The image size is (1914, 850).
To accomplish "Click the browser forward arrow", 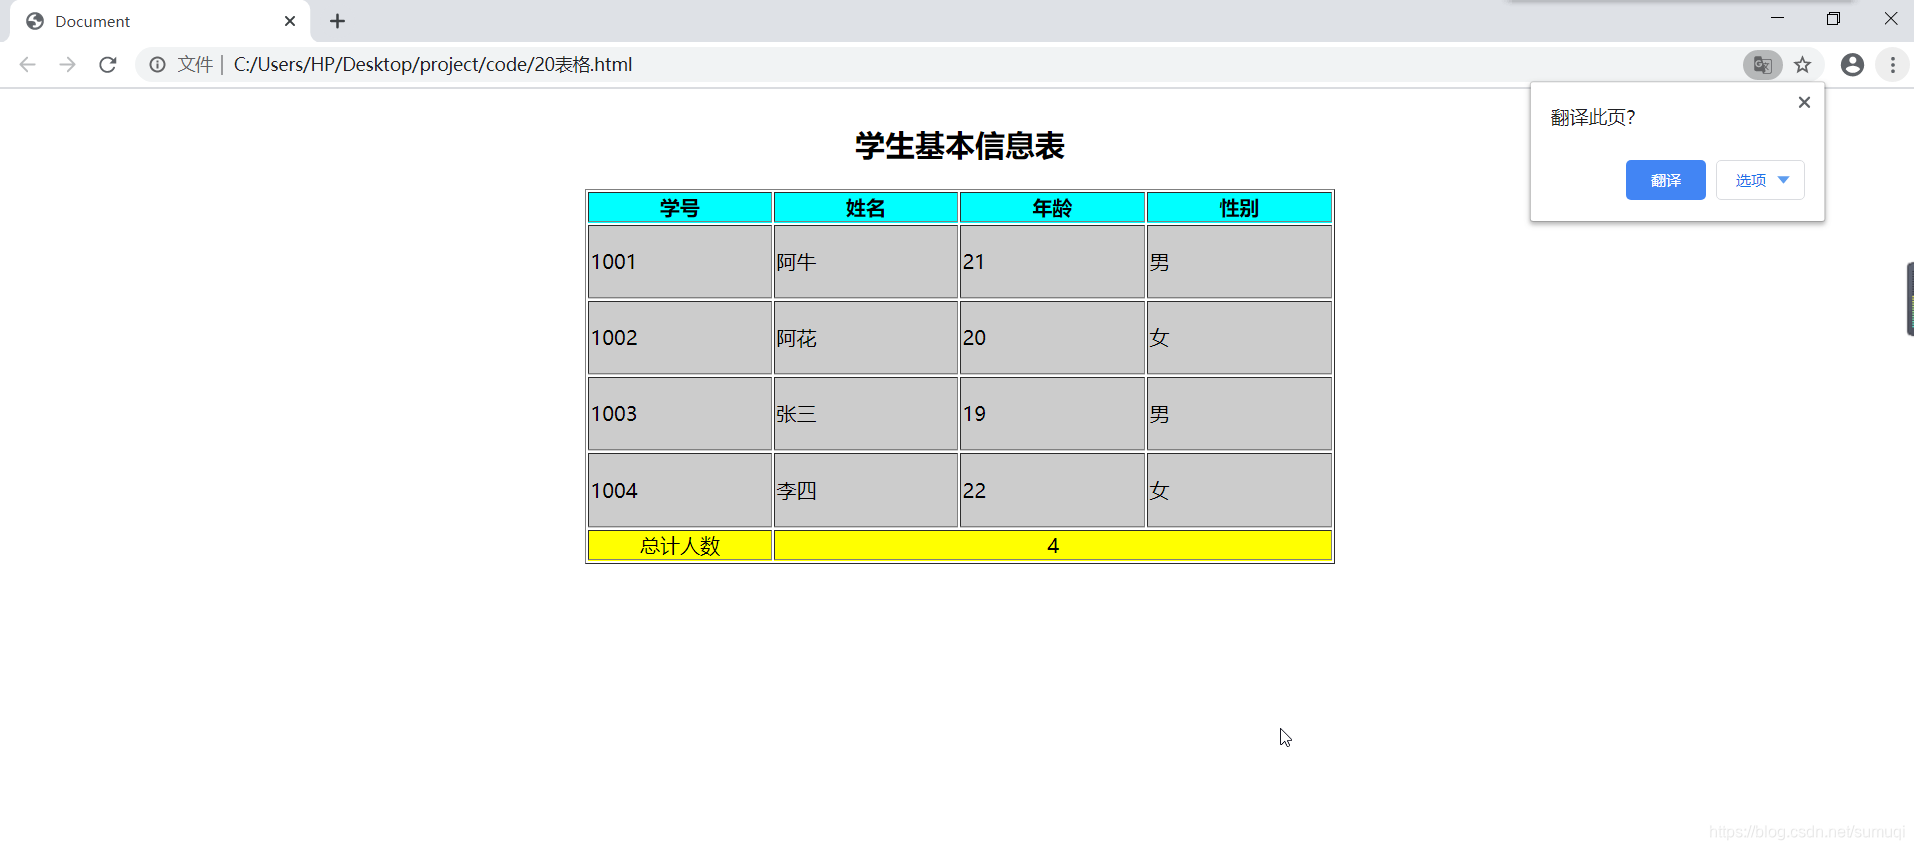I will click(x=67, y=65).
